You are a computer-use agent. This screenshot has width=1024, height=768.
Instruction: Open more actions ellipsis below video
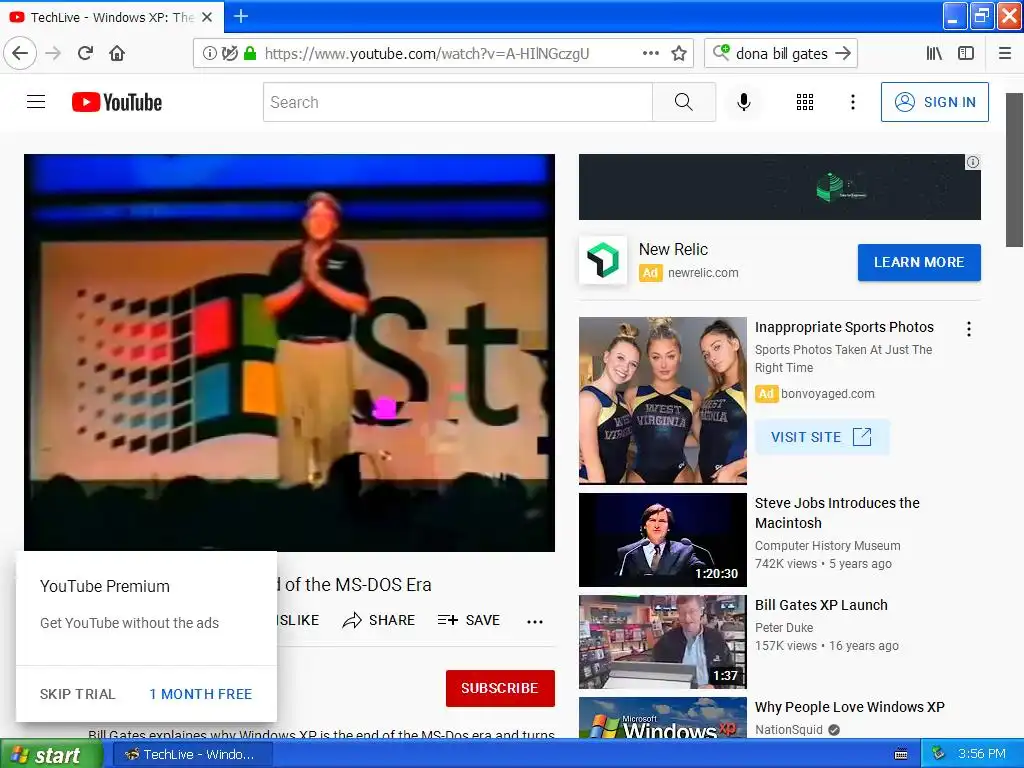coord(534,621)
